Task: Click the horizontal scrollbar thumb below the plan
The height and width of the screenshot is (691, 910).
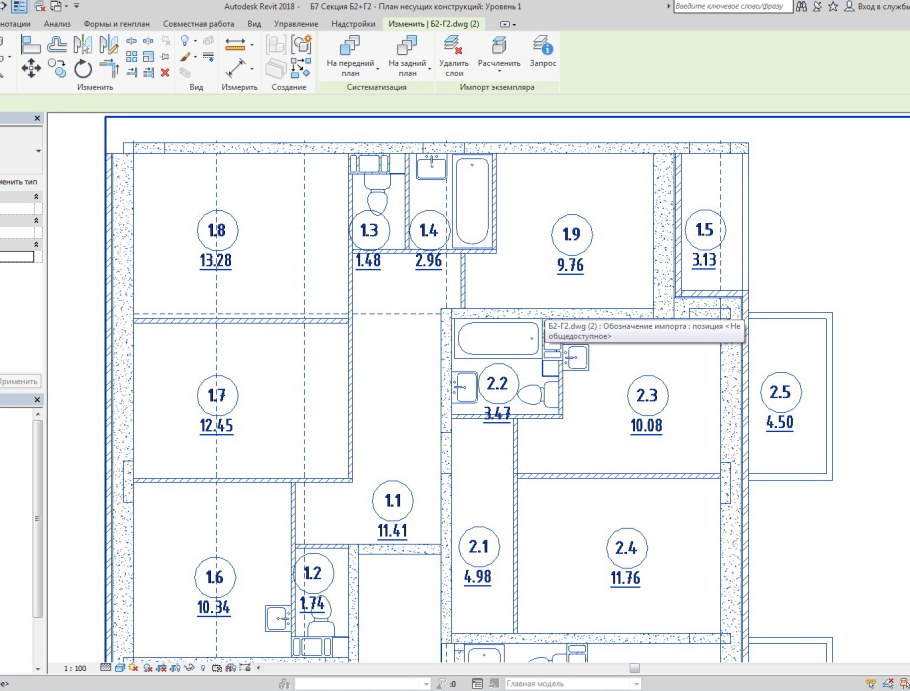Action: (x=633, y=667)
